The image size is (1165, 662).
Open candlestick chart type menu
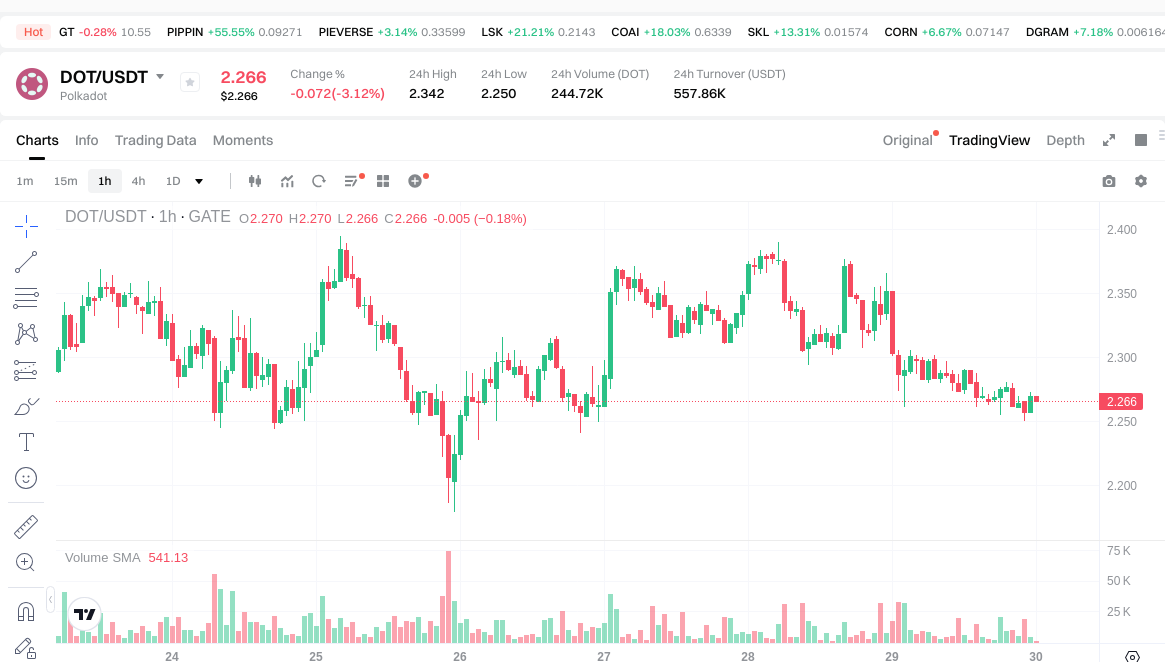254,181
